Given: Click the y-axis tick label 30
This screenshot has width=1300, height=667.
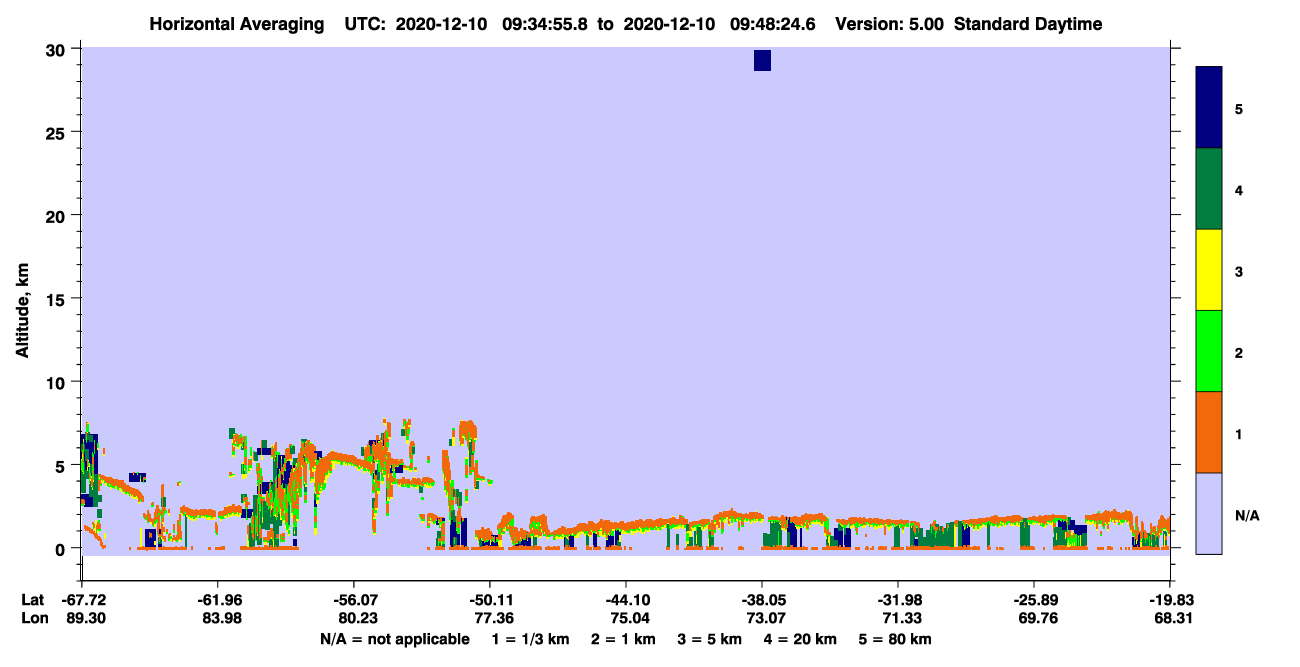Looking at the screenshot, I should pyautogui.click(x=56, y=49).
